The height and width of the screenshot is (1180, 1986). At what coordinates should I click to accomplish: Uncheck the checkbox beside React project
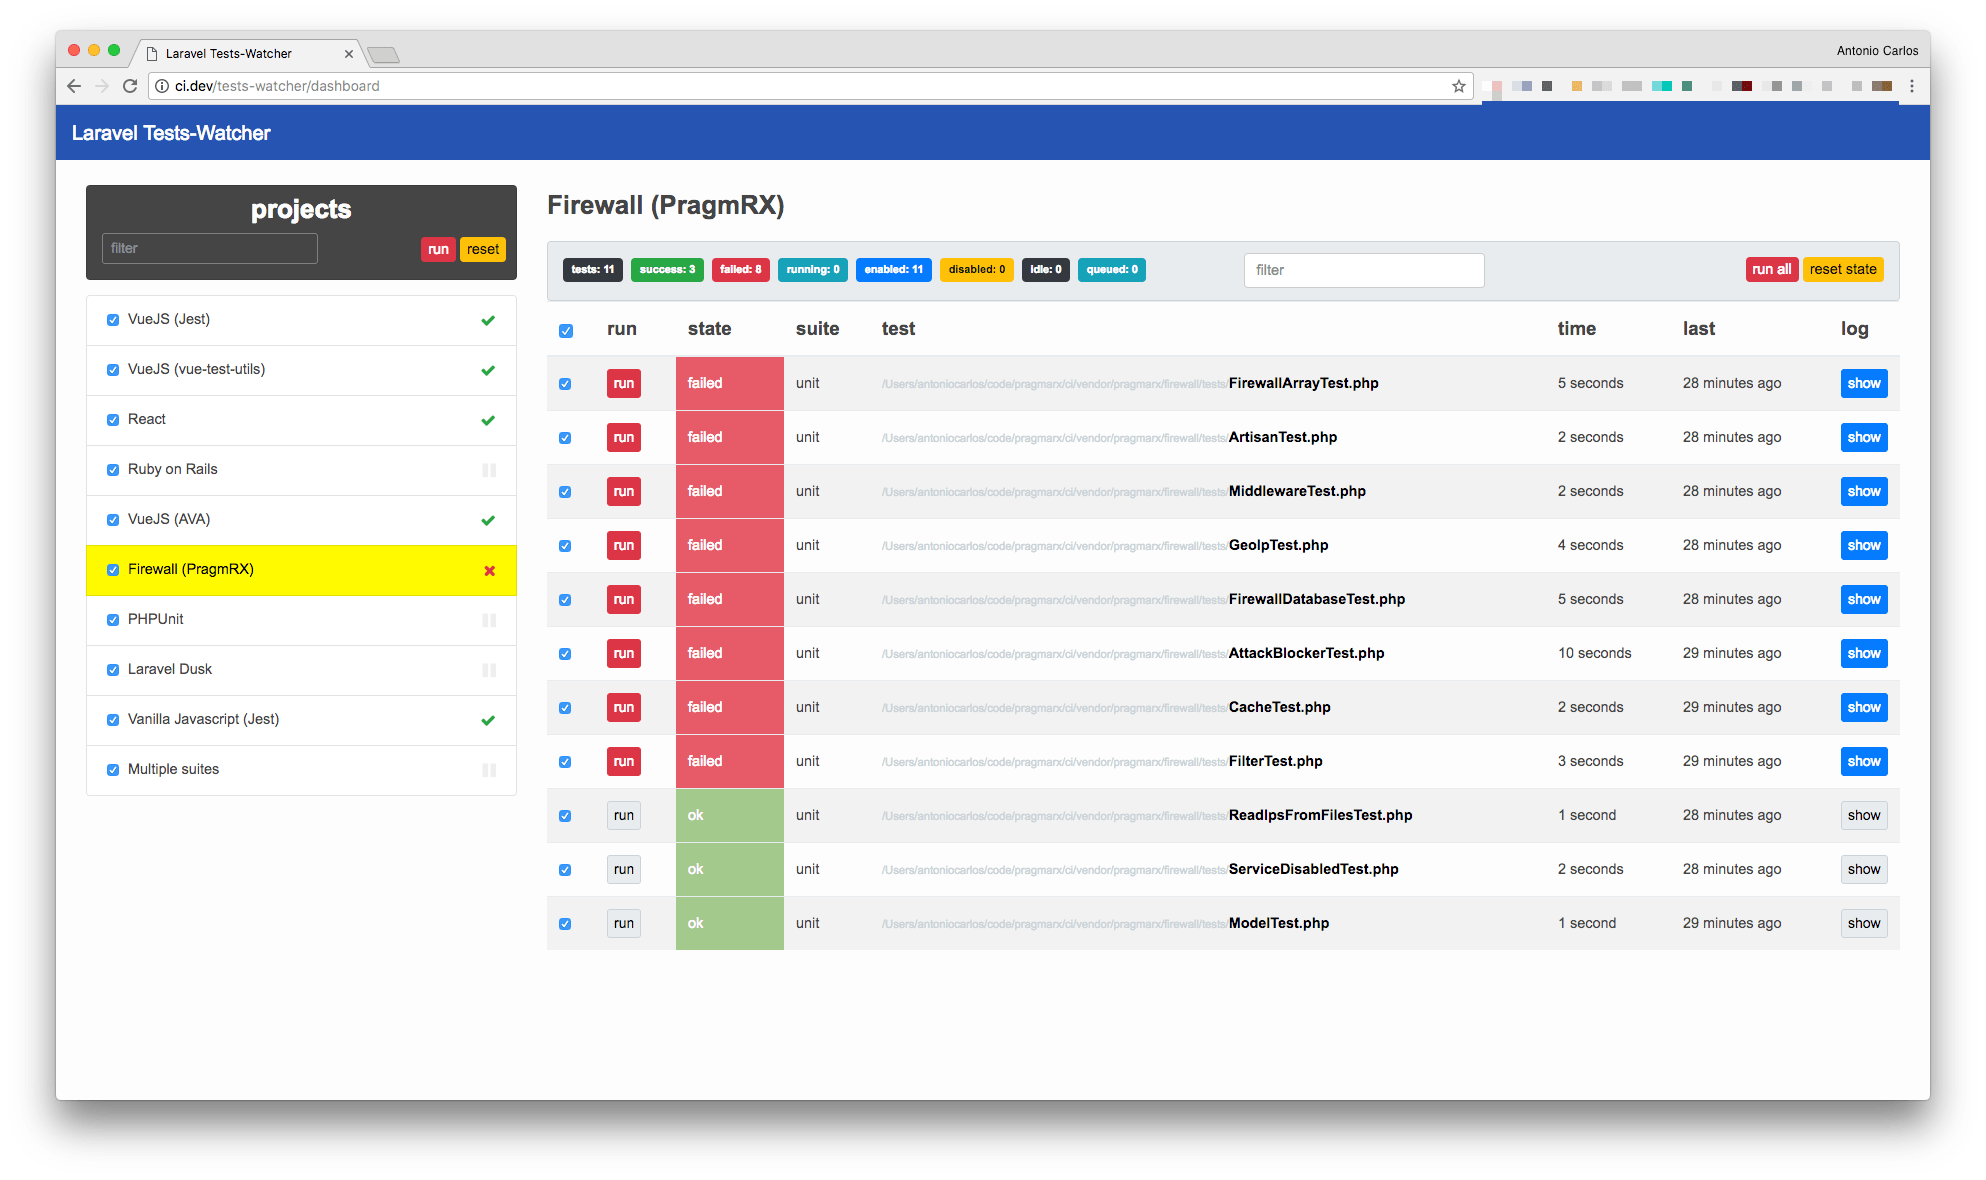tap(112, 420)
